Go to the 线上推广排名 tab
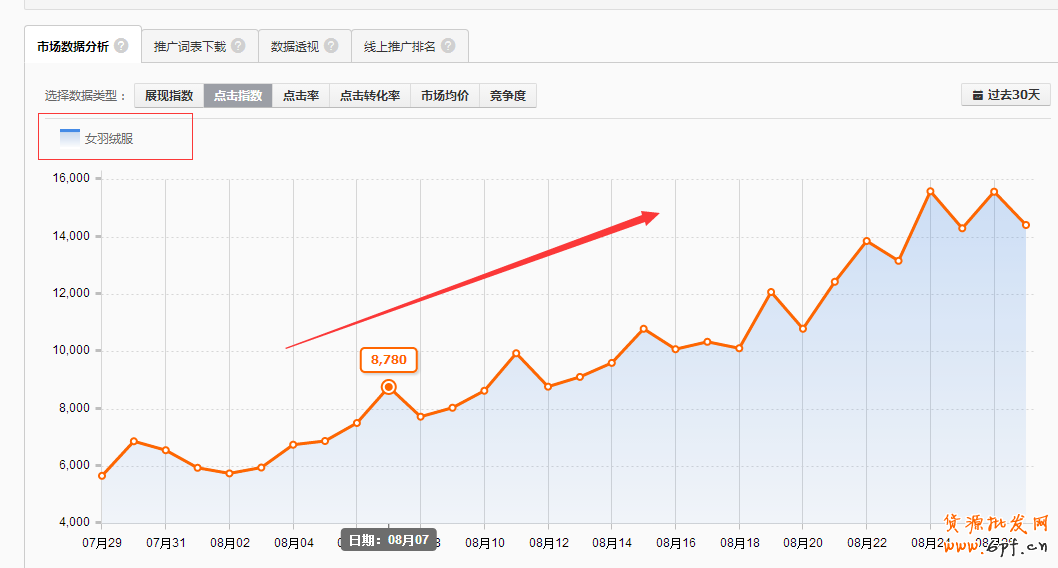This screenshot has width=1058, height=568. coord(400,46)
